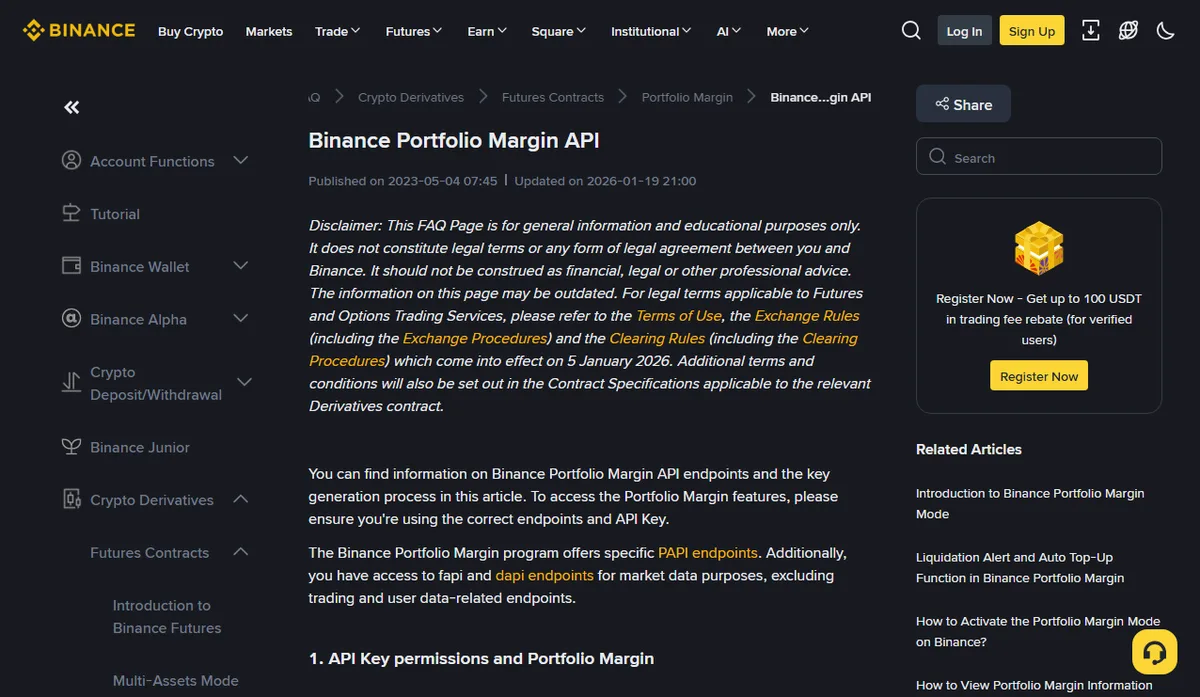Collapse Futures Contracts subsection
Viewport: 1200px width, 697px height.
tap(240, 551)
